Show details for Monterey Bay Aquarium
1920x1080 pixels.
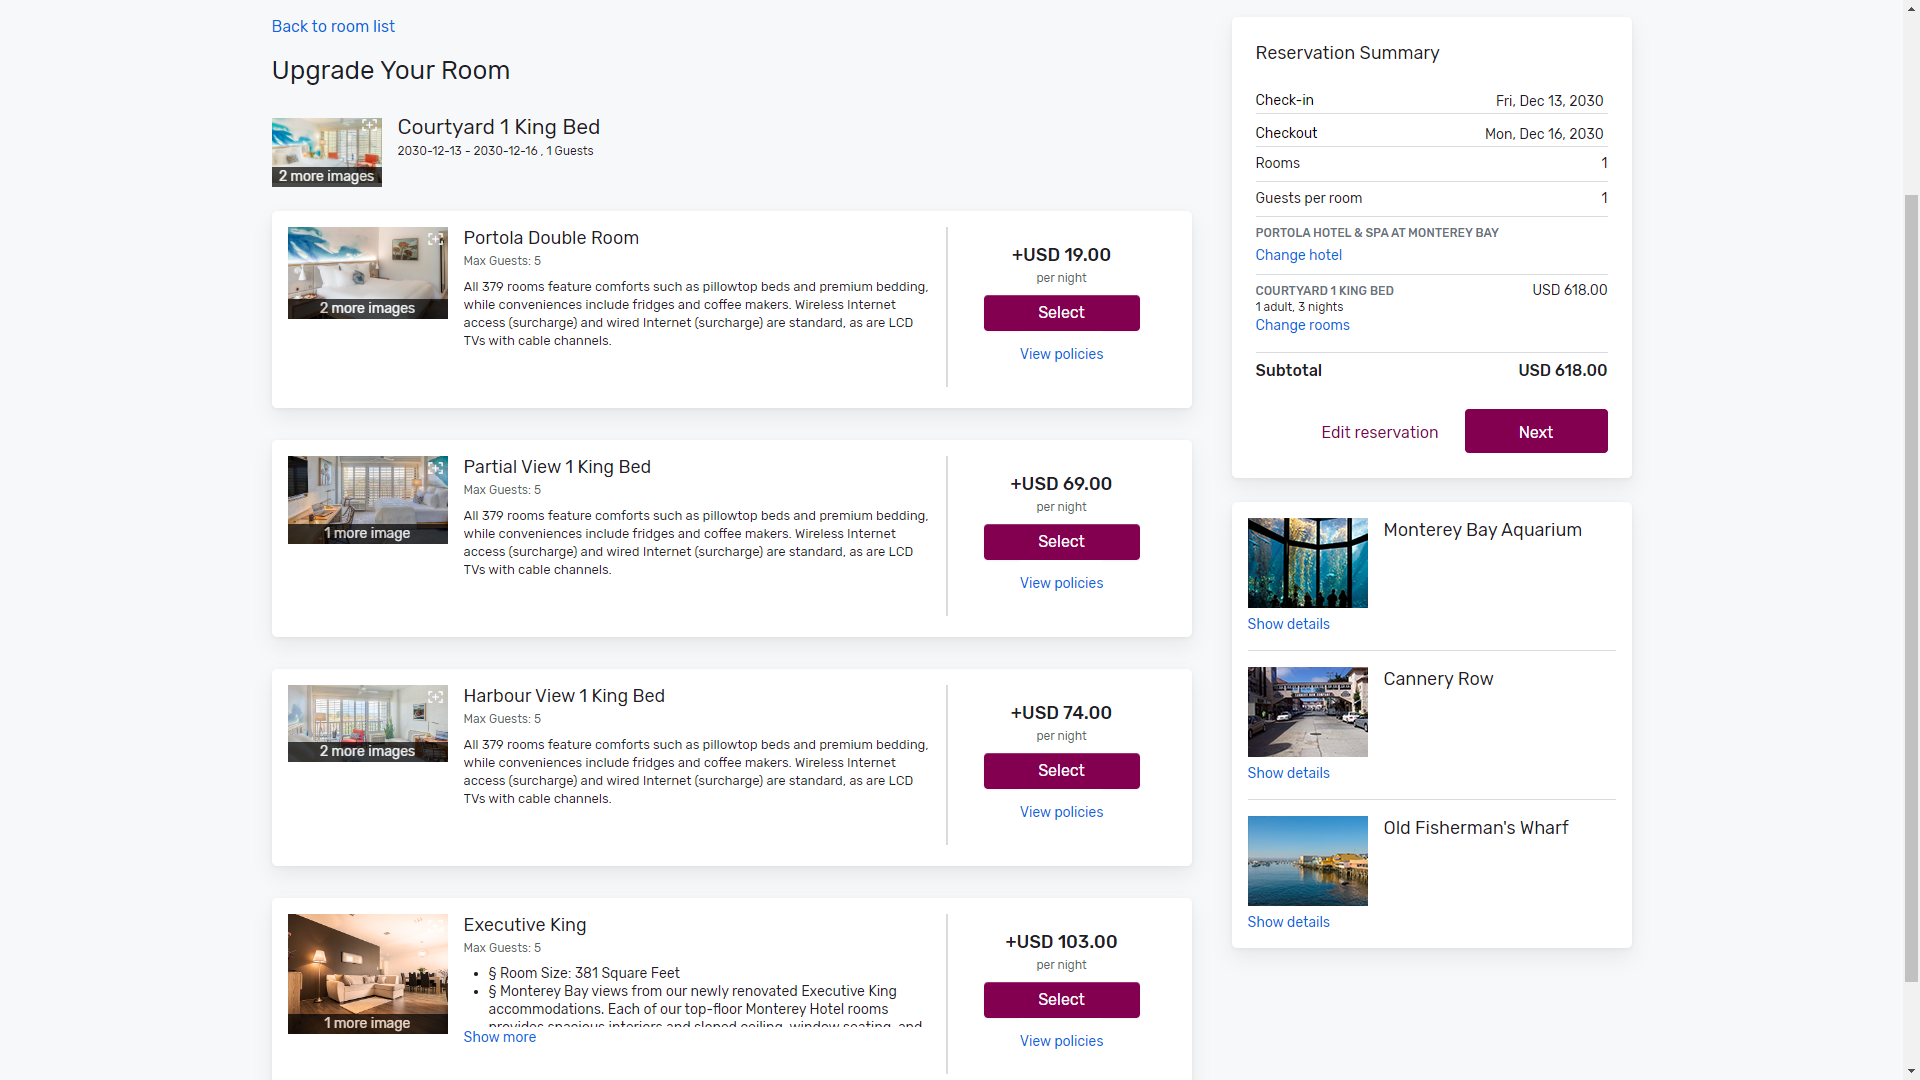pos(1288,624)
